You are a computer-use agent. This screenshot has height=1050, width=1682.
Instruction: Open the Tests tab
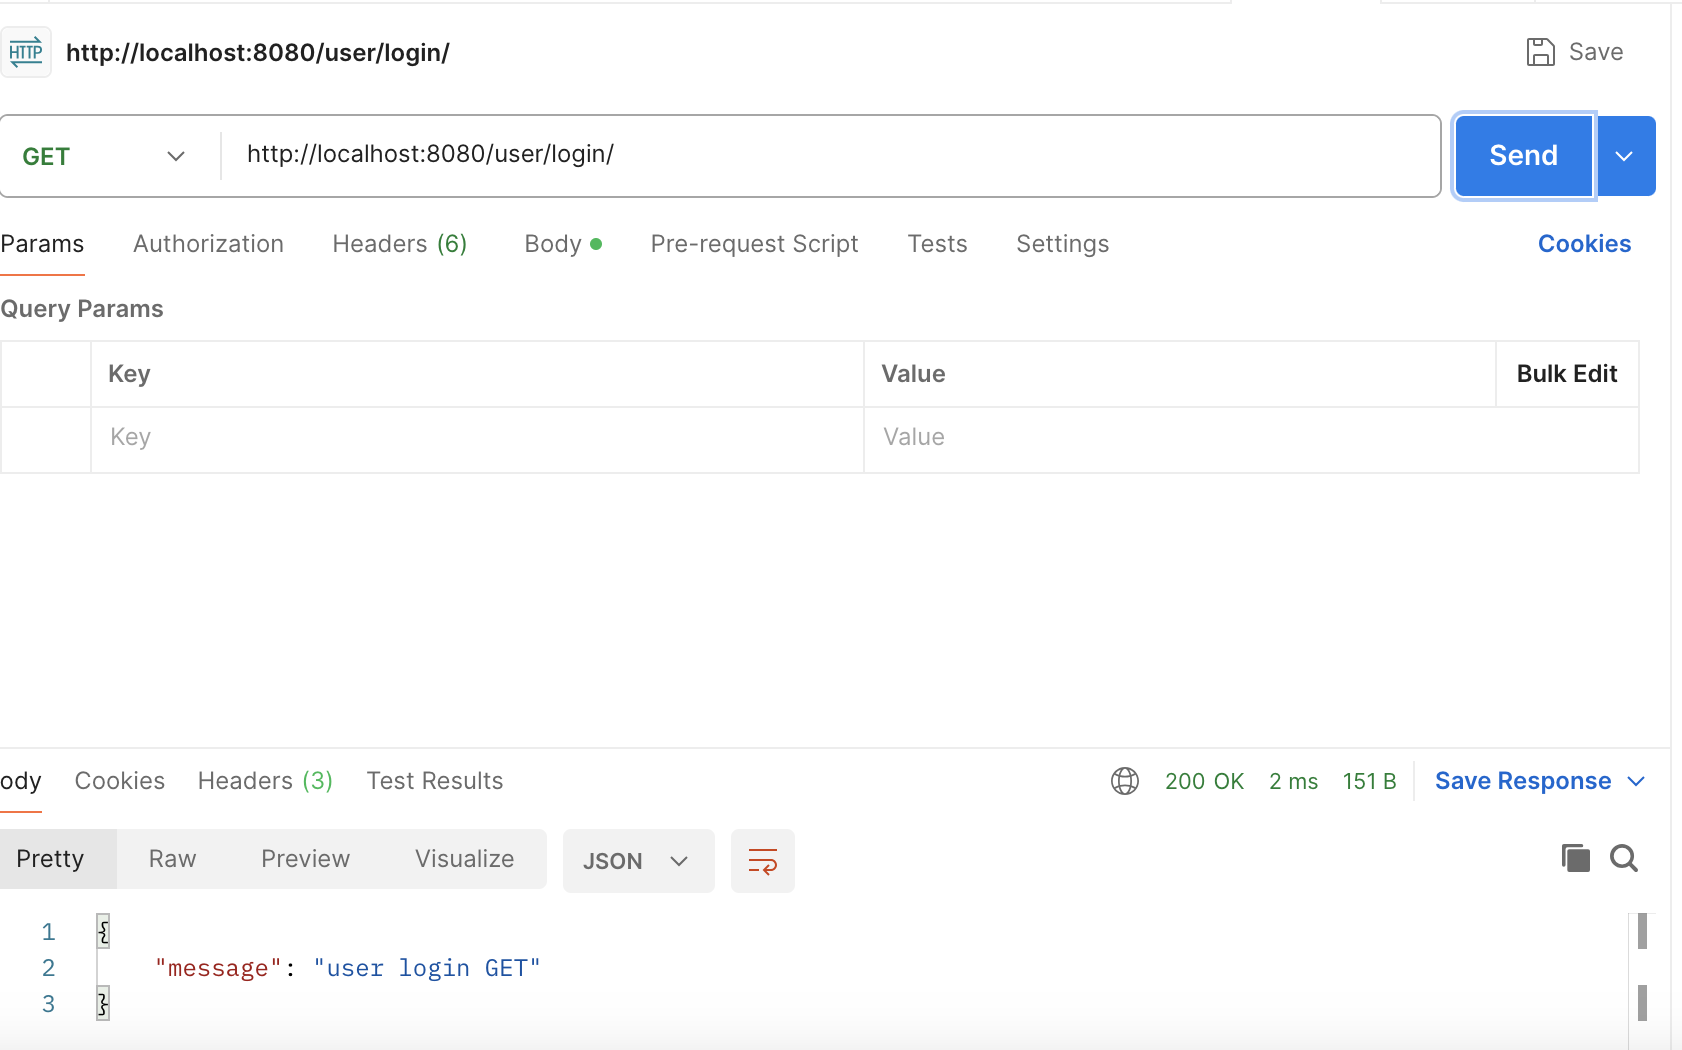937,244
